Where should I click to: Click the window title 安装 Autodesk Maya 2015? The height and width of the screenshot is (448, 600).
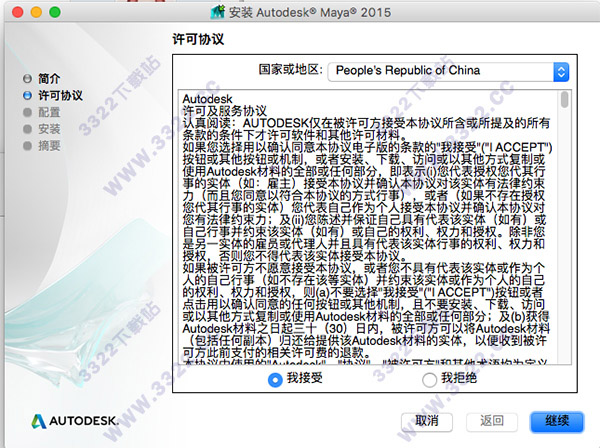click(310, 12)
